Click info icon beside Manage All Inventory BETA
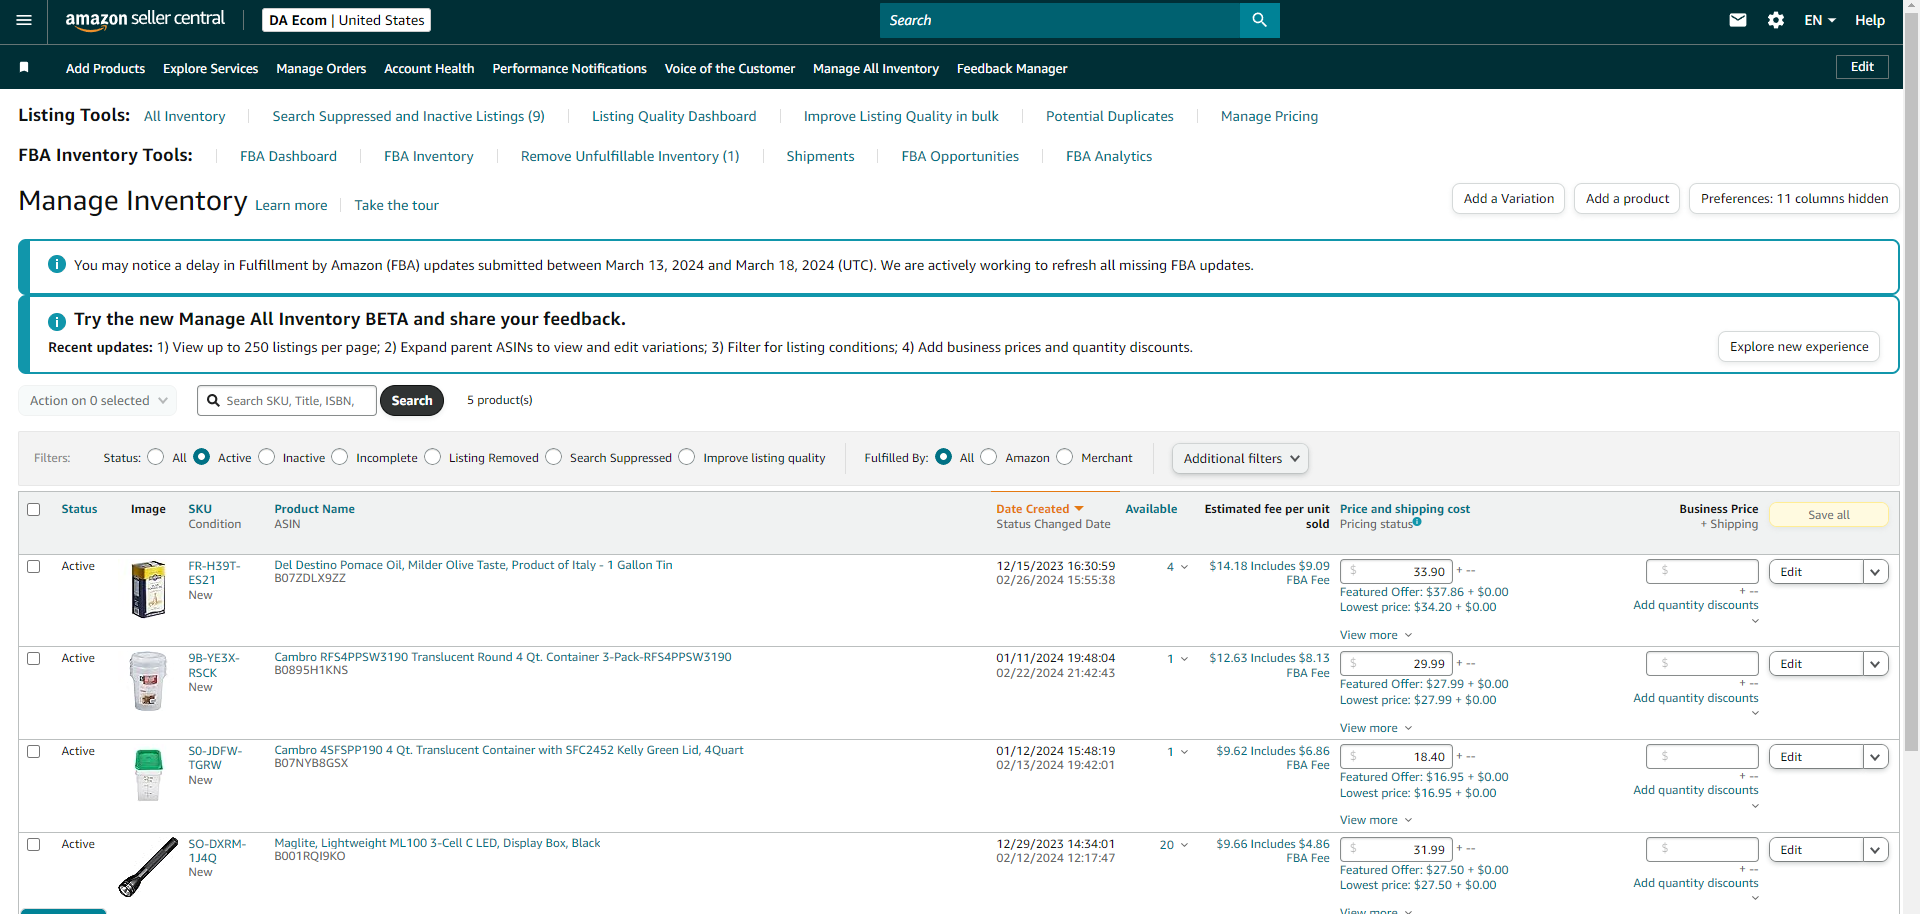This screenshot has height=914, width=1920. pos(57,321)
